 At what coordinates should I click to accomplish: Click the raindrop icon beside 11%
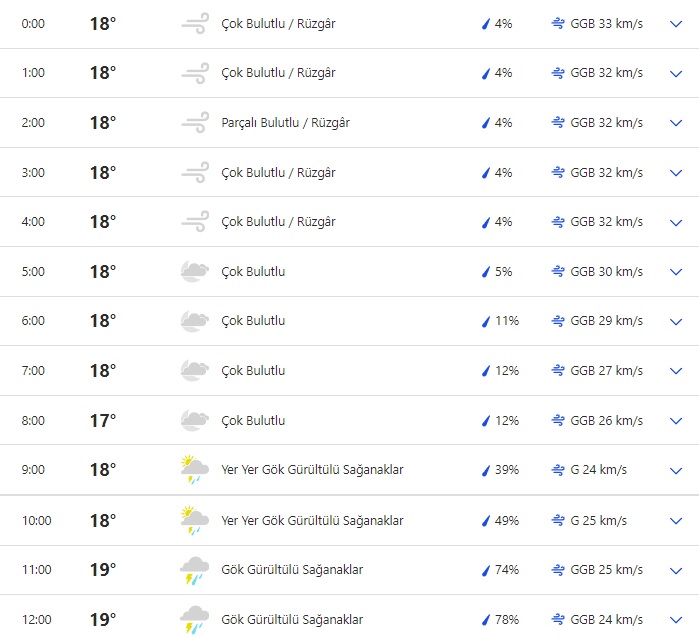pos(486,321)
